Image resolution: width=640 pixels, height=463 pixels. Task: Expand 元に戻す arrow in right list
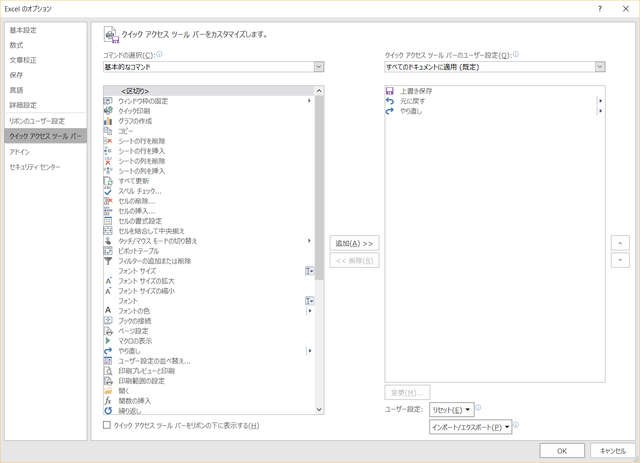click(x=600, y=101)
